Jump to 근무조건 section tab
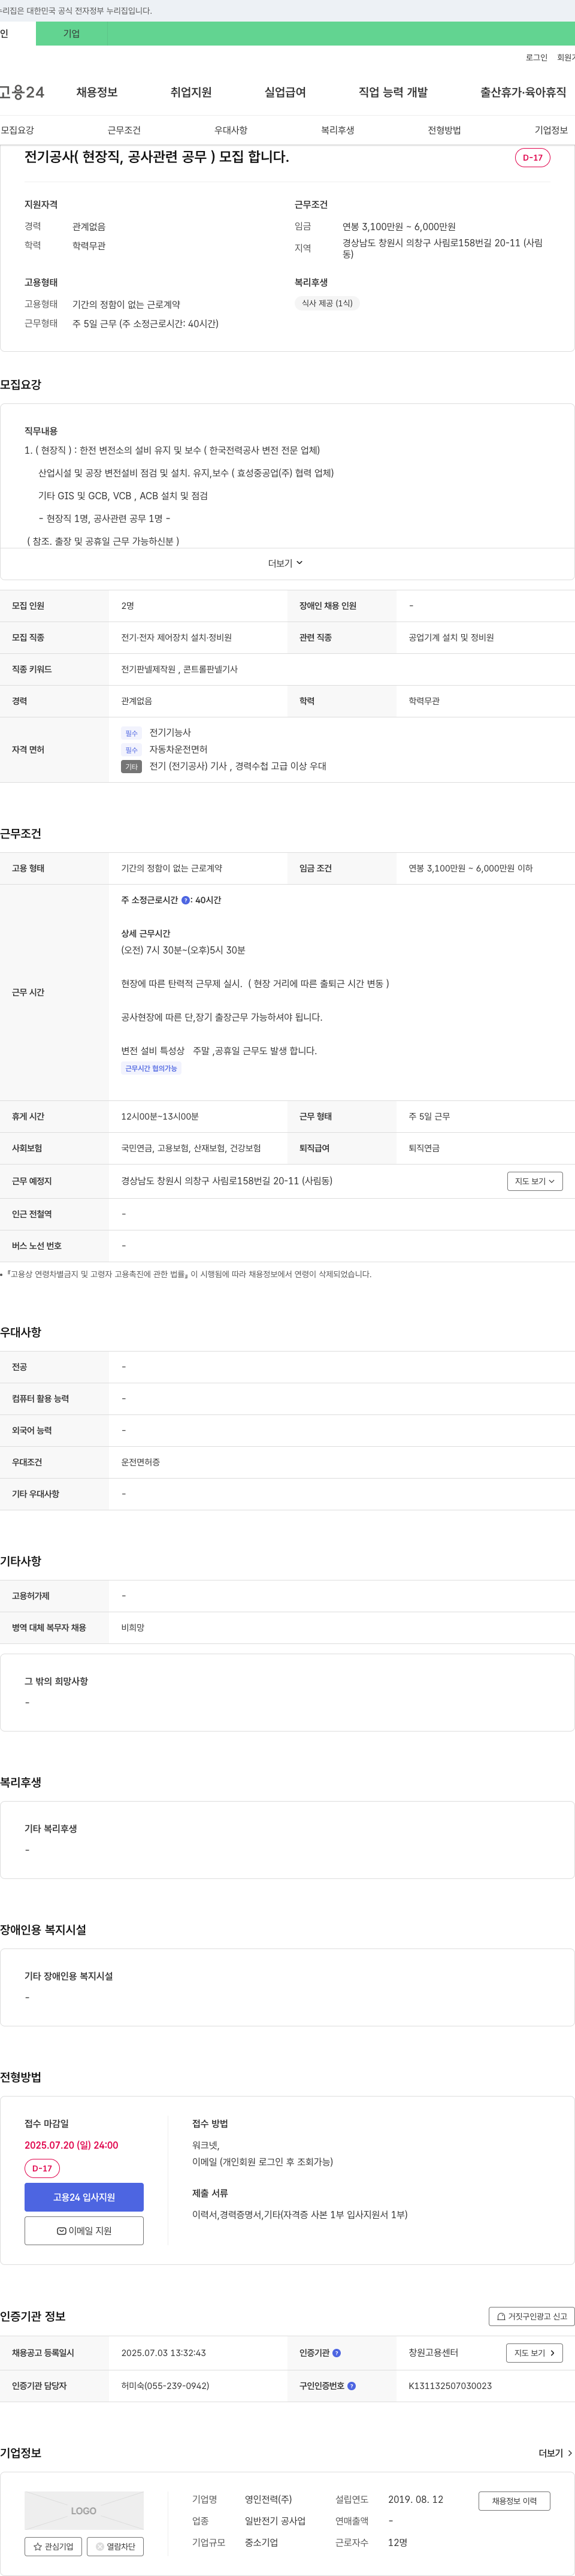This screenshot has width=575, height=2576. point(124,130)
